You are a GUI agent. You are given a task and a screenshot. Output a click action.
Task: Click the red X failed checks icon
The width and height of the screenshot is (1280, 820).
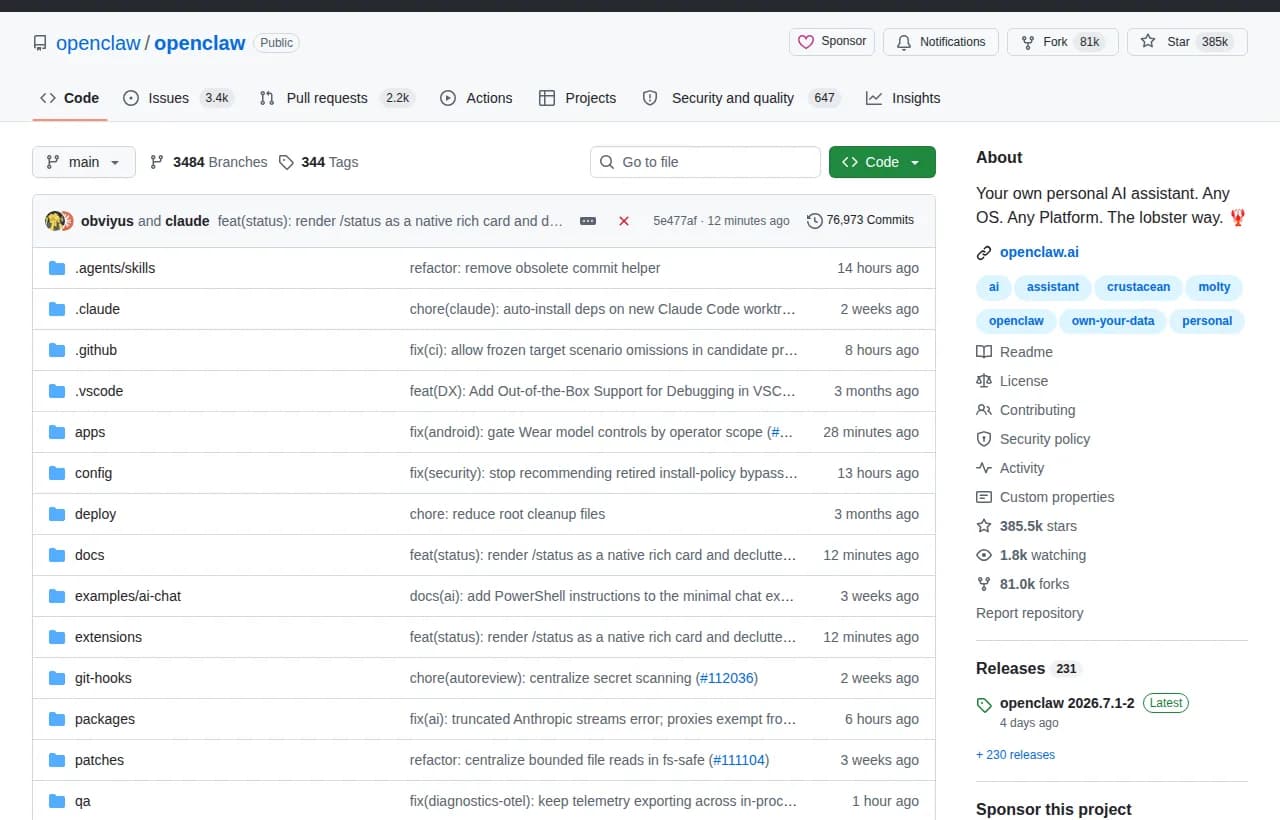click(624, 221)
